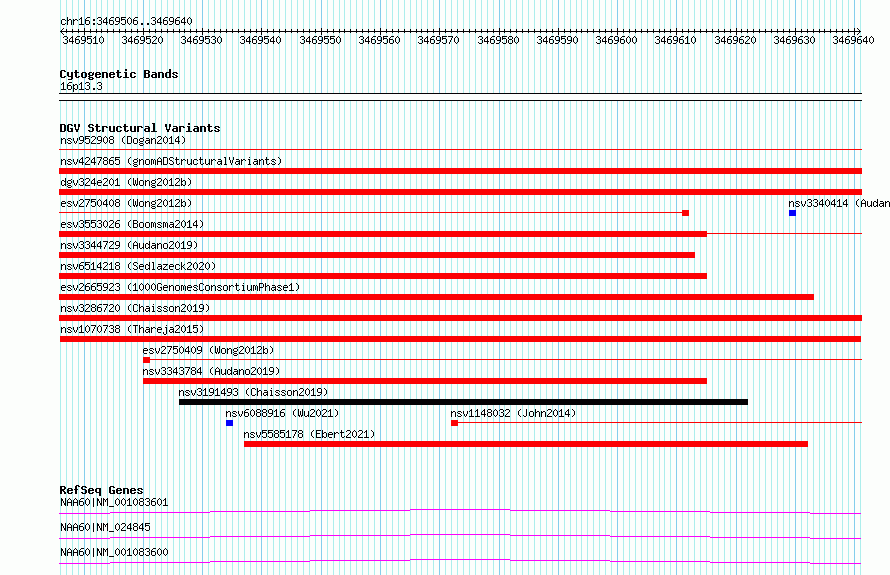Click ruler position 3469510
Viewport: 890px width, 575px height.
(x=83, y=40)
